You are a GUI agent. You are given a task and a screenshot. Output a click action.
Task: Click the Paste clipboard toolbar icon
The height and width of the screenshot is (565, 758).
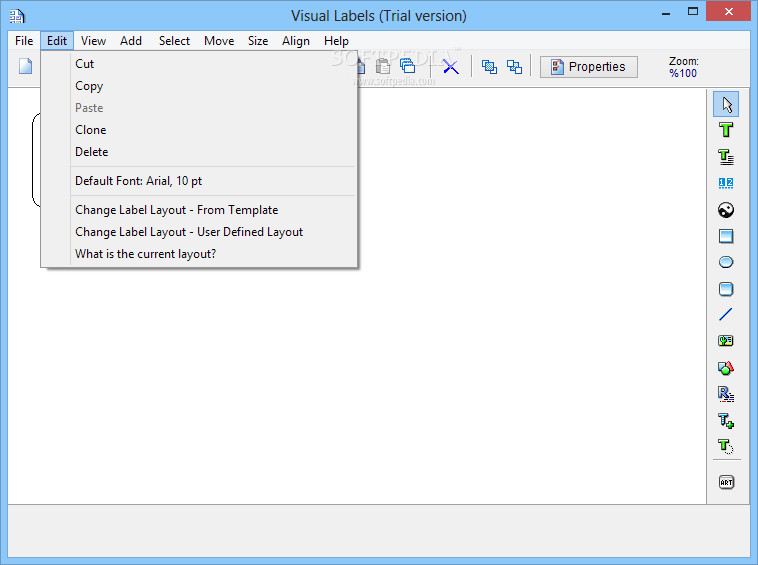382,66
